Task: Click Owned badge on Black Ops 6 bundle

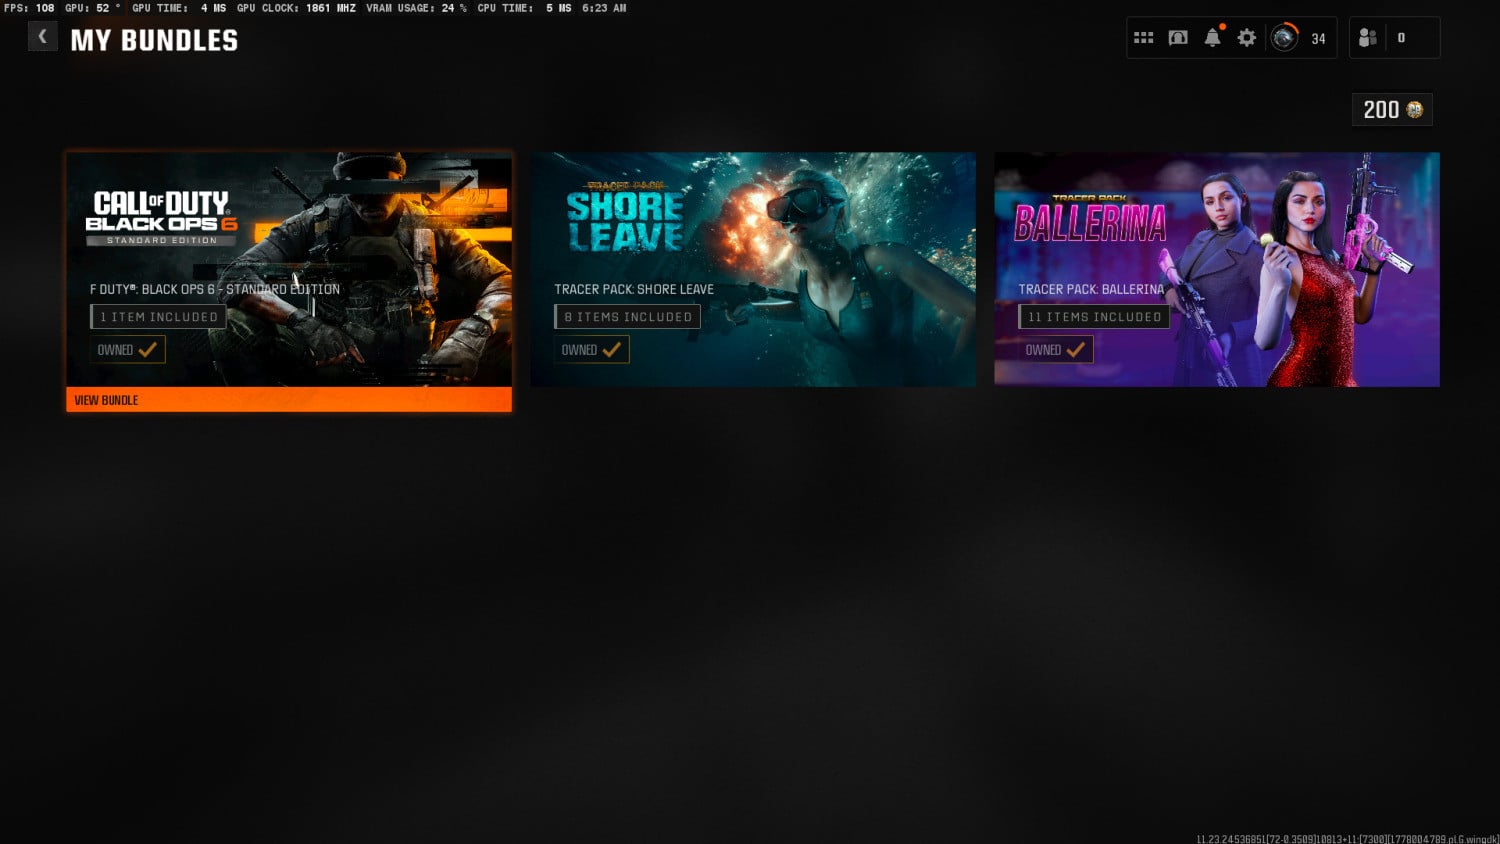Action: tap(127, 350)
